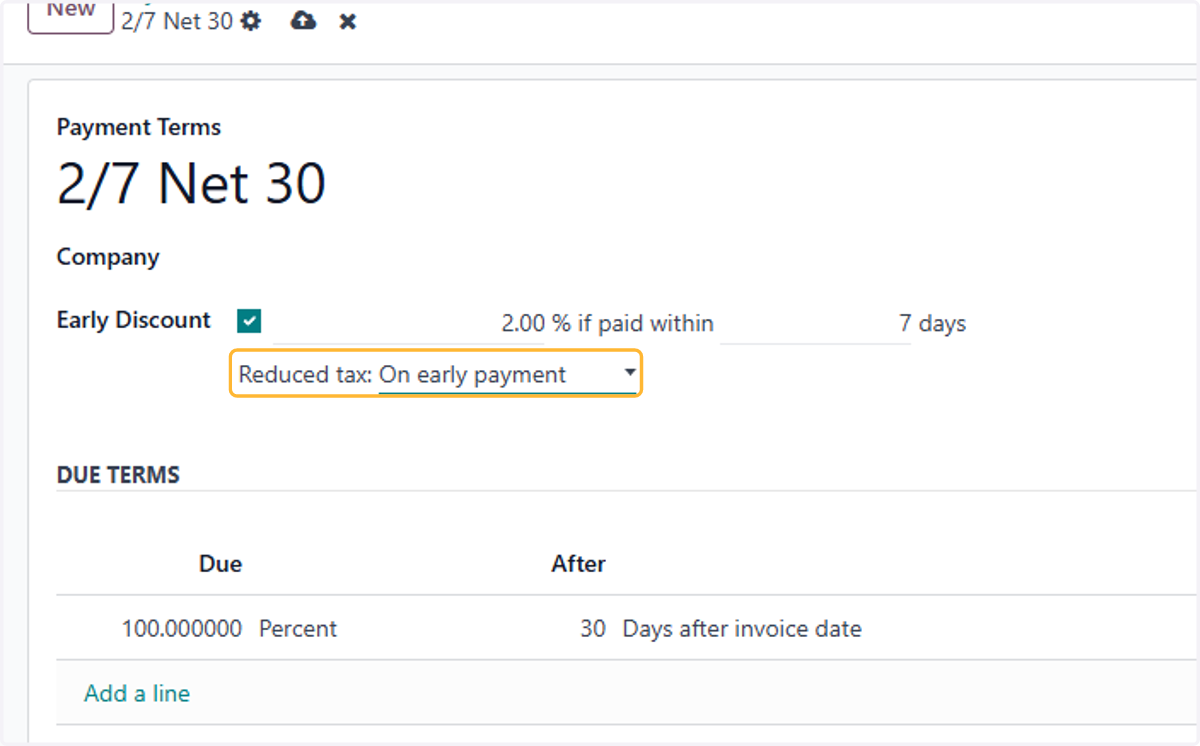
Task: Add a line to the due terms
Action: (137, 693)
